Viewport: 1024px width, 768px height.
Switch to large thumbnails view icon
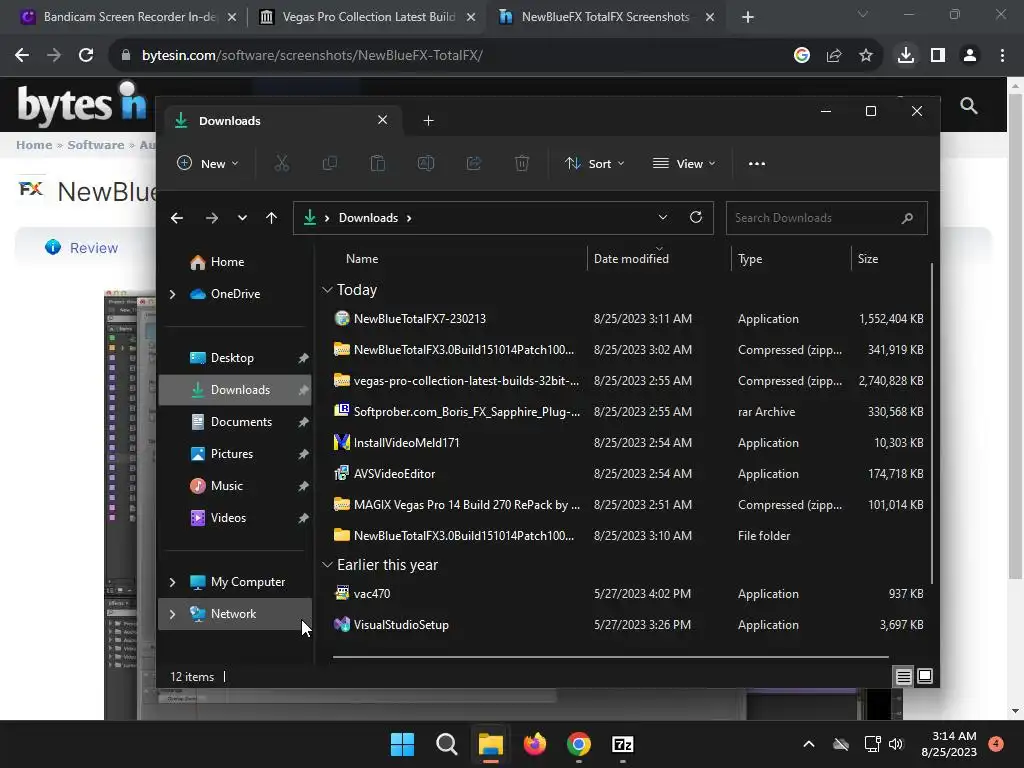point(925,677)
